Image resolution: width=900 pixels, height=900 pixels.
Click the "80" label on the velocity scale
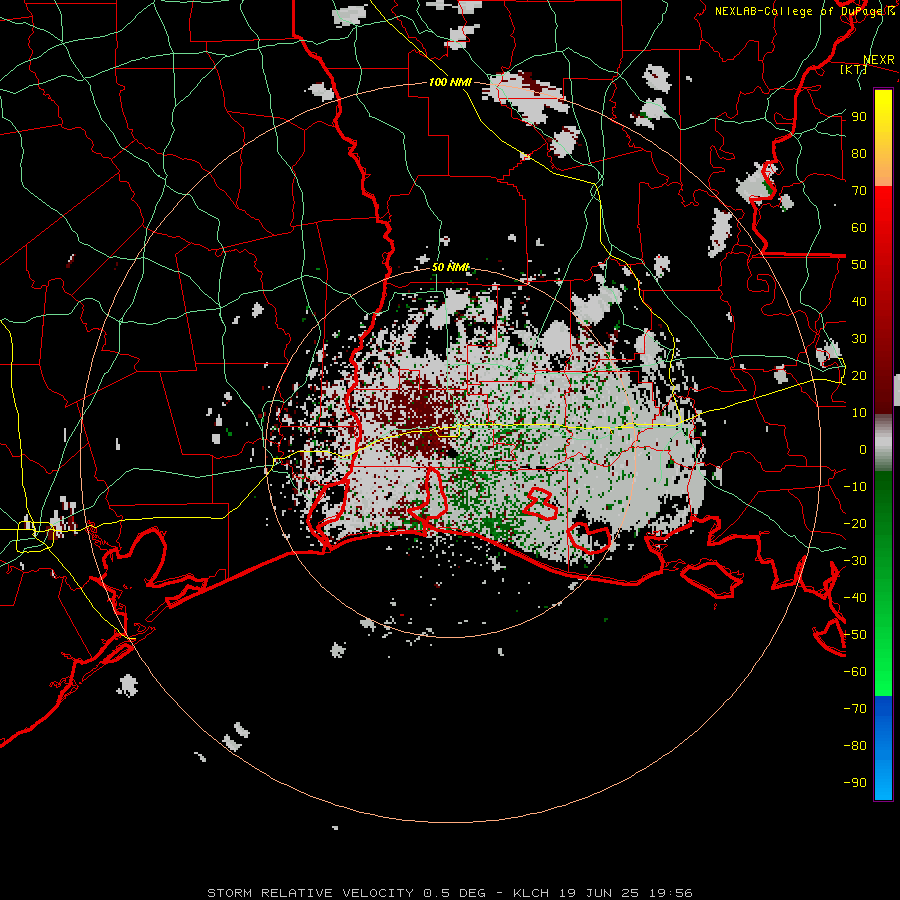859,154
